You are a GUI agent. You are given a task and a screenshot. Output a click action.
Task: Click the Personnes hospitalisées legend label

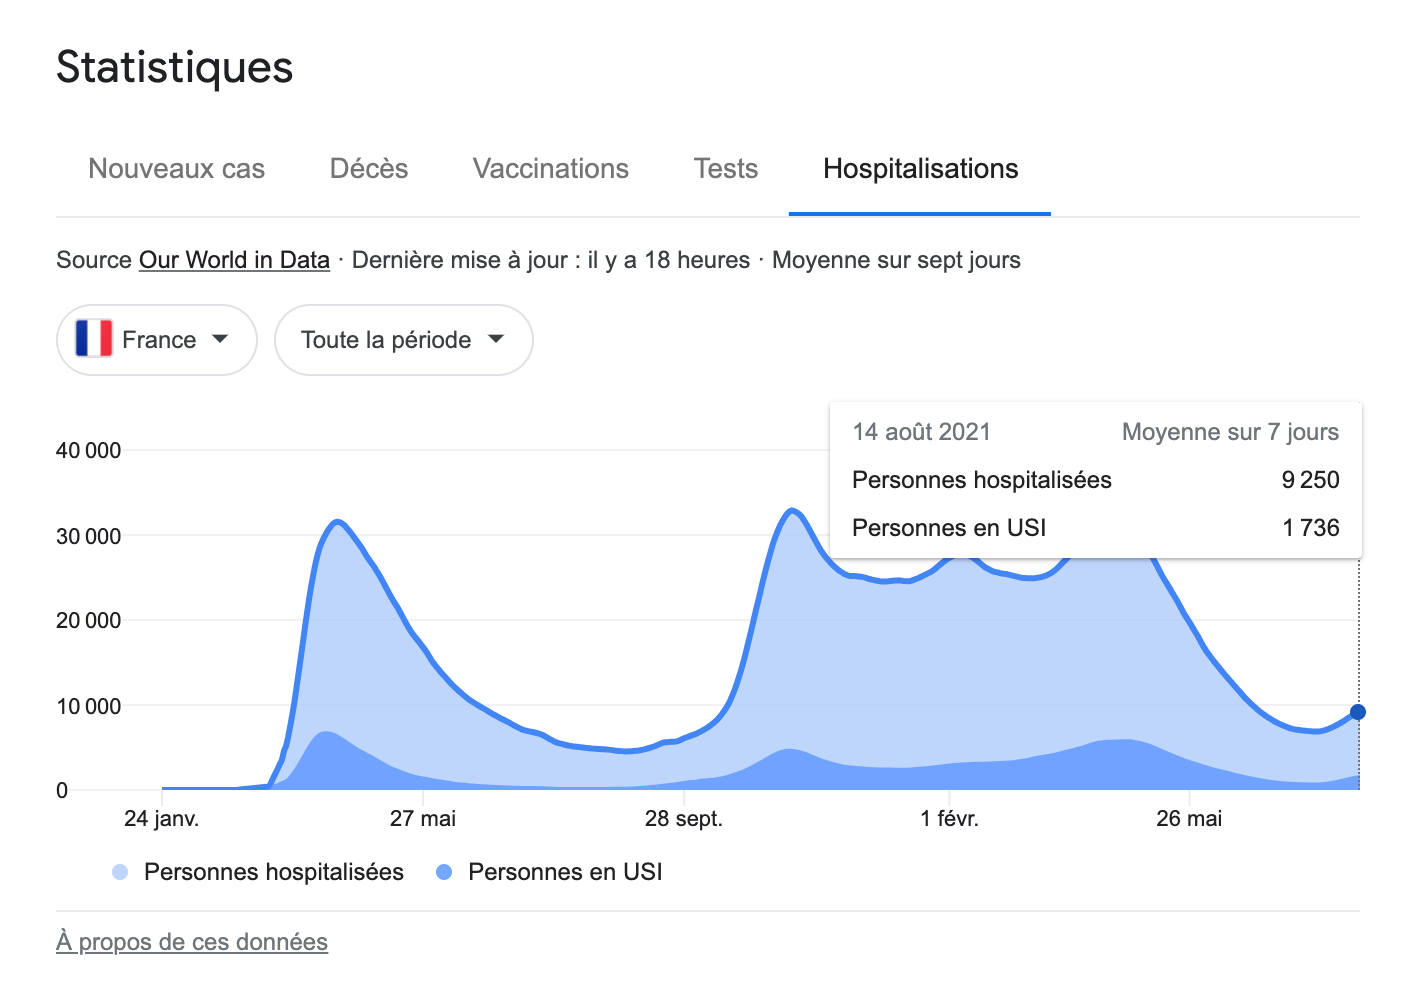[x=274, y=872]
